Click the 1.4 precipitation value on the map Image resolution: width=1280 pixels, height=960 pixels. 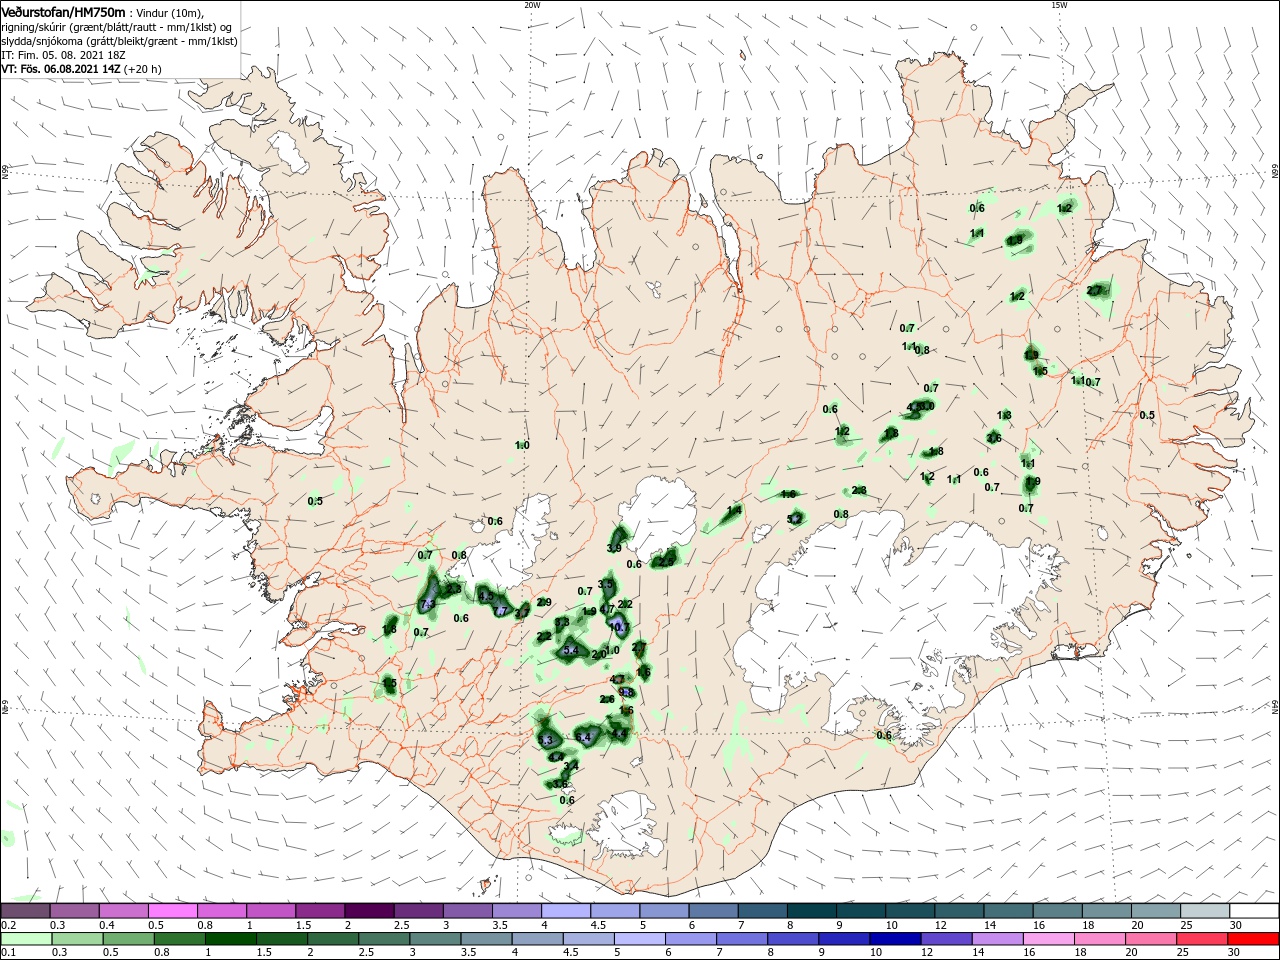[734, 511]
